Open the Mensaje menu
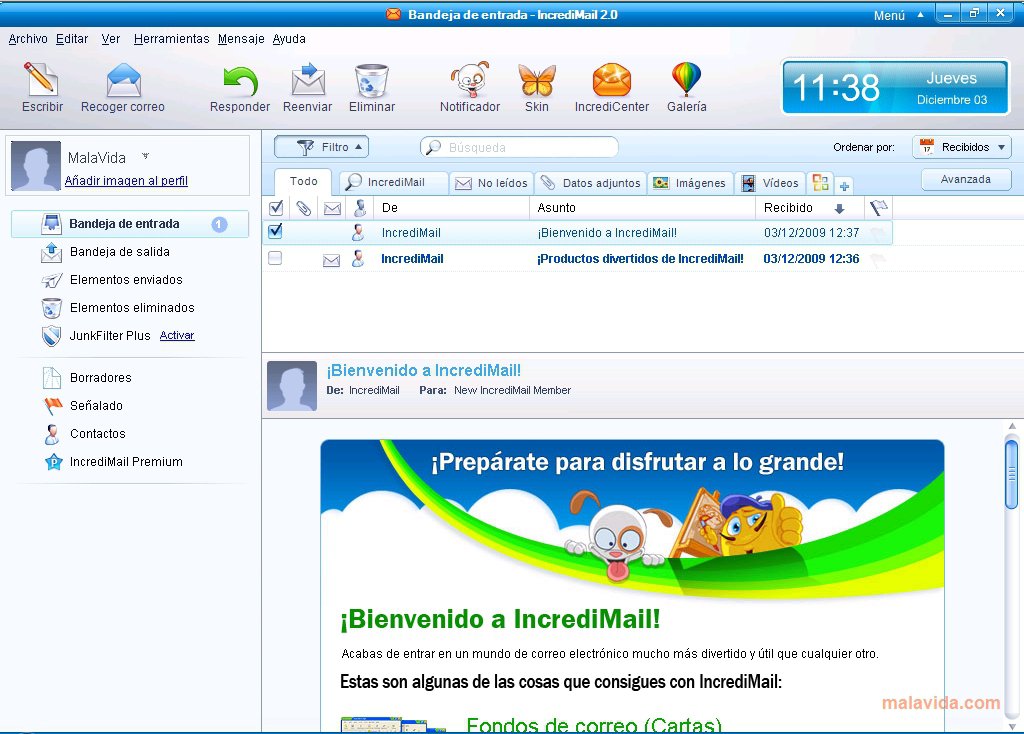Screen dimensions: 1024x734 pos(241,39)
